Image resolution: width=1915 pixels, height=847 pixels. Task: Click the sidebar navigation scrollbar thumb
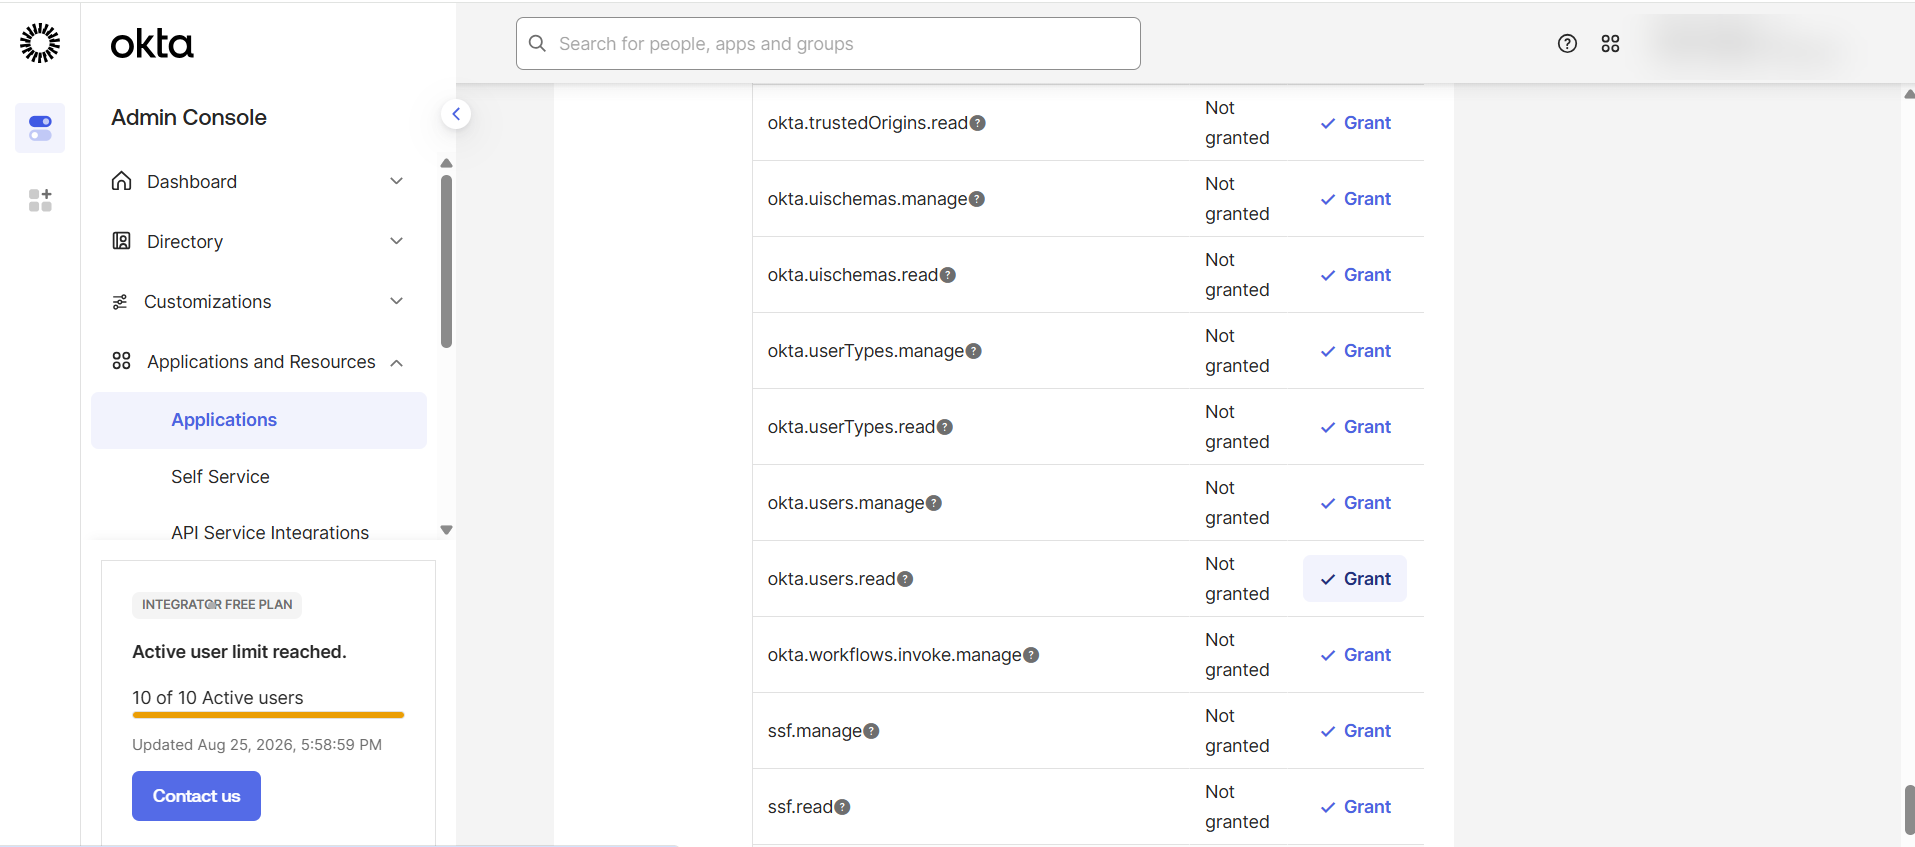tap(446, 262)
